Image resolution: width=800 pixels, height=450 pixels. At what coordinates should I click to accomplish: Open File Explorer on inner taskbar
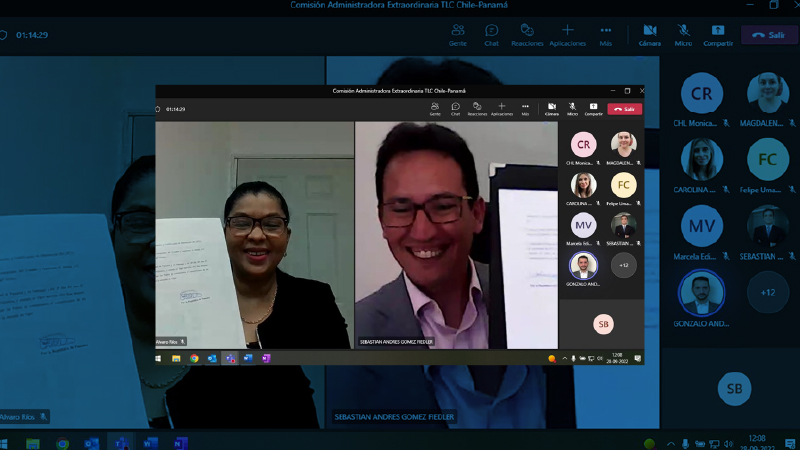tap(176, 359)
